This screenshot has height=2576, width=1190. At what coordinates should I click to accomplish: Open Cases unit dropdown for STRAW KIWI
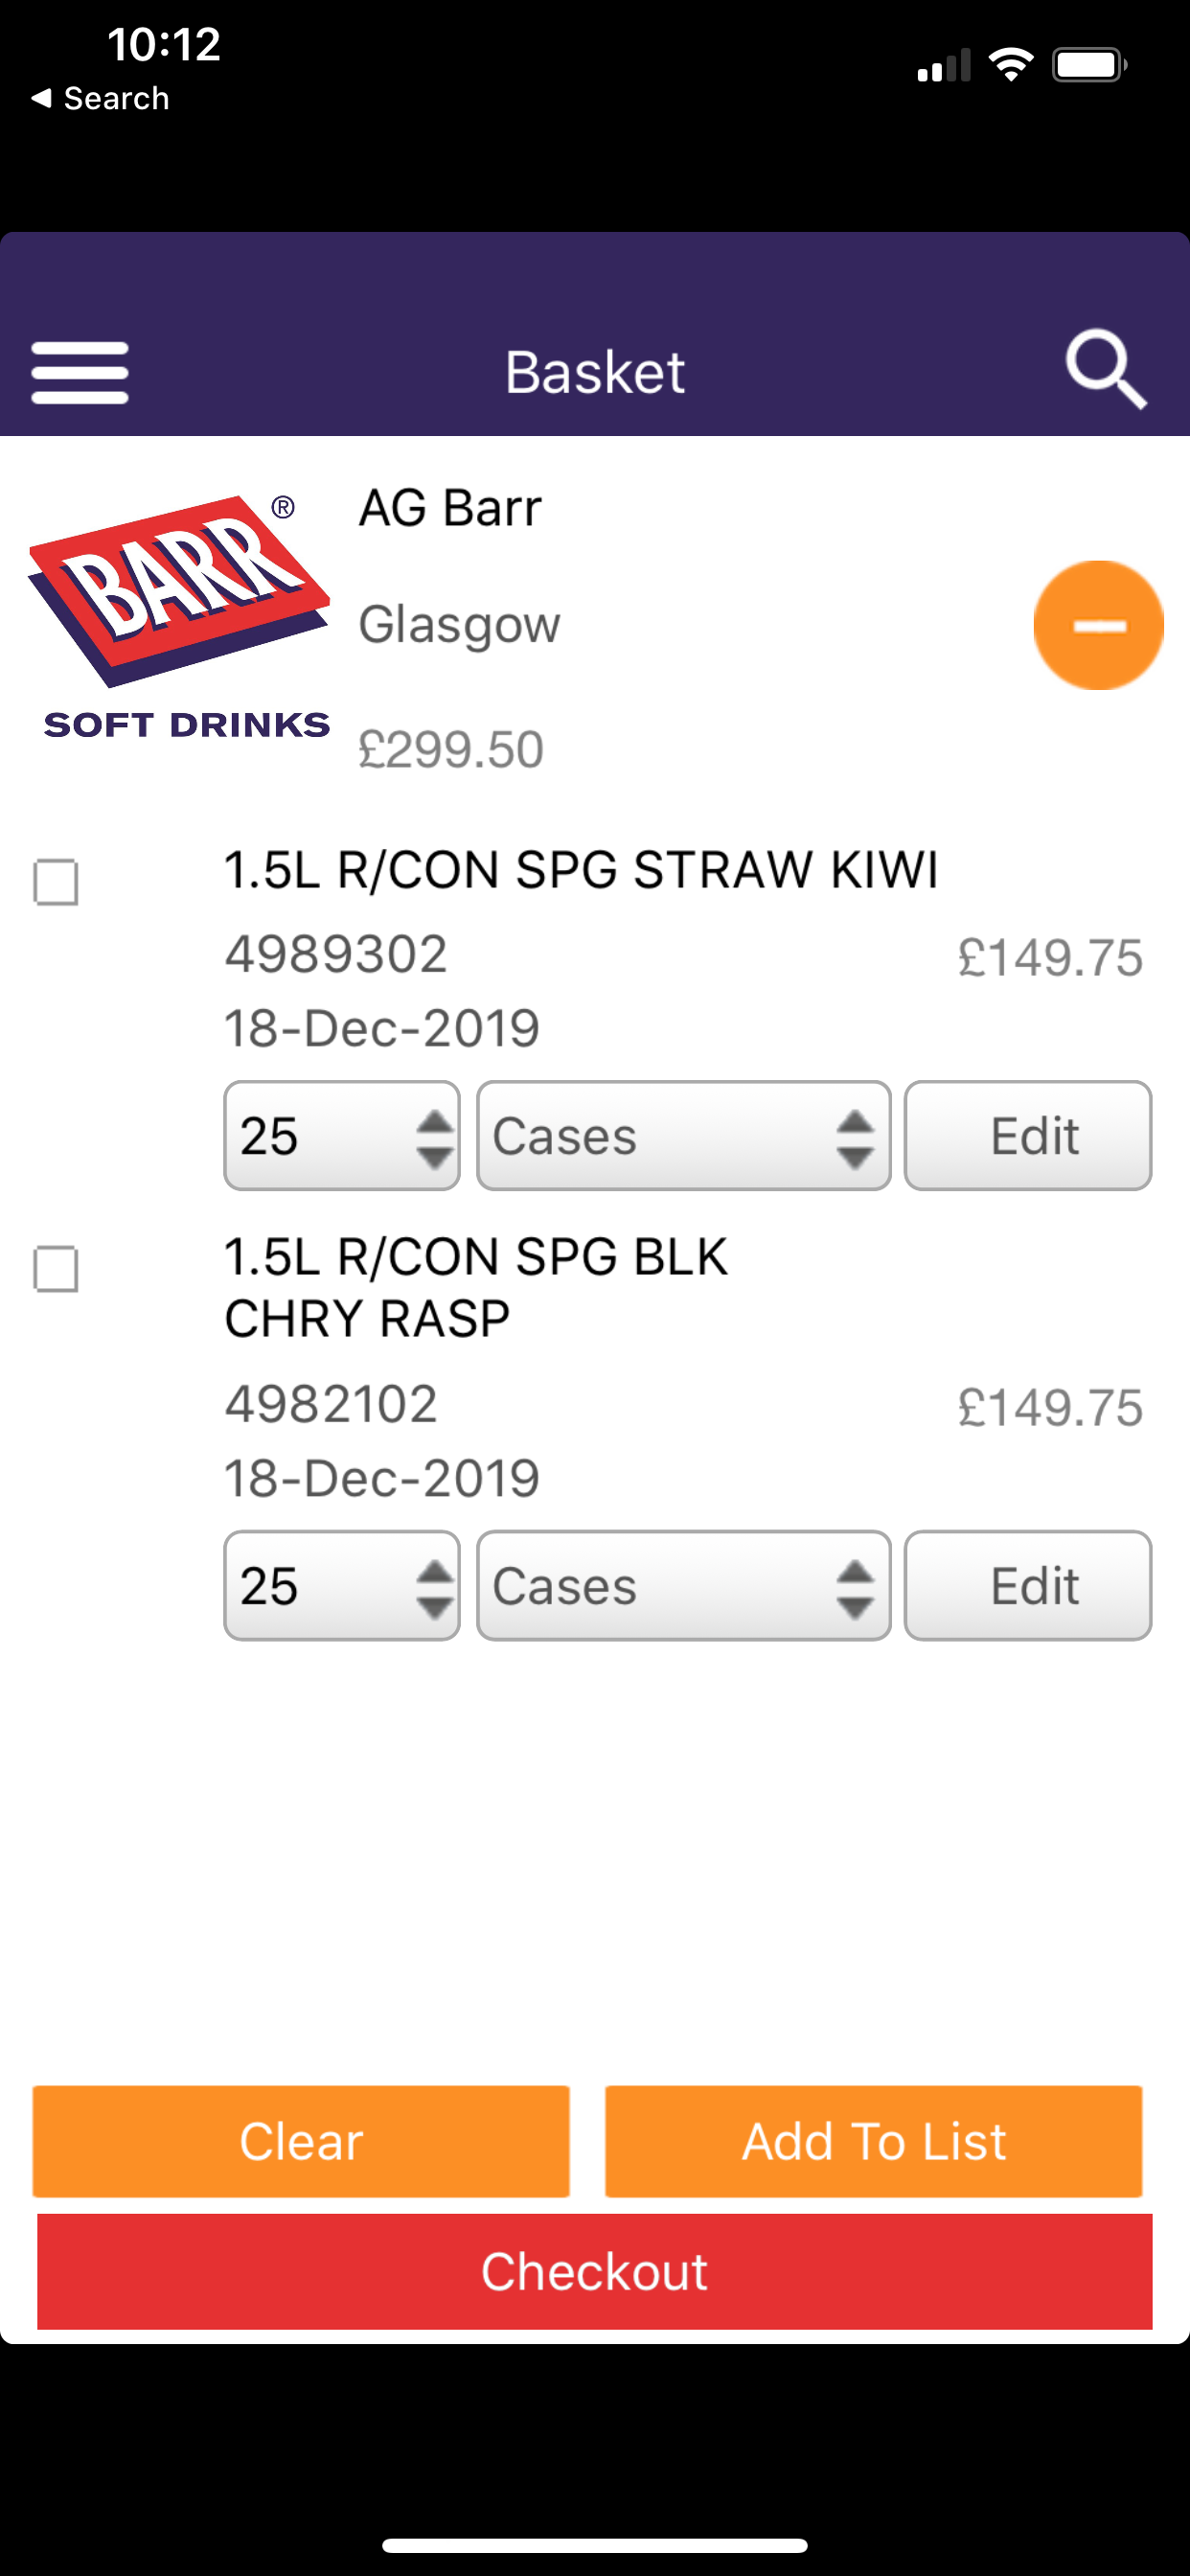point(684,1135)
